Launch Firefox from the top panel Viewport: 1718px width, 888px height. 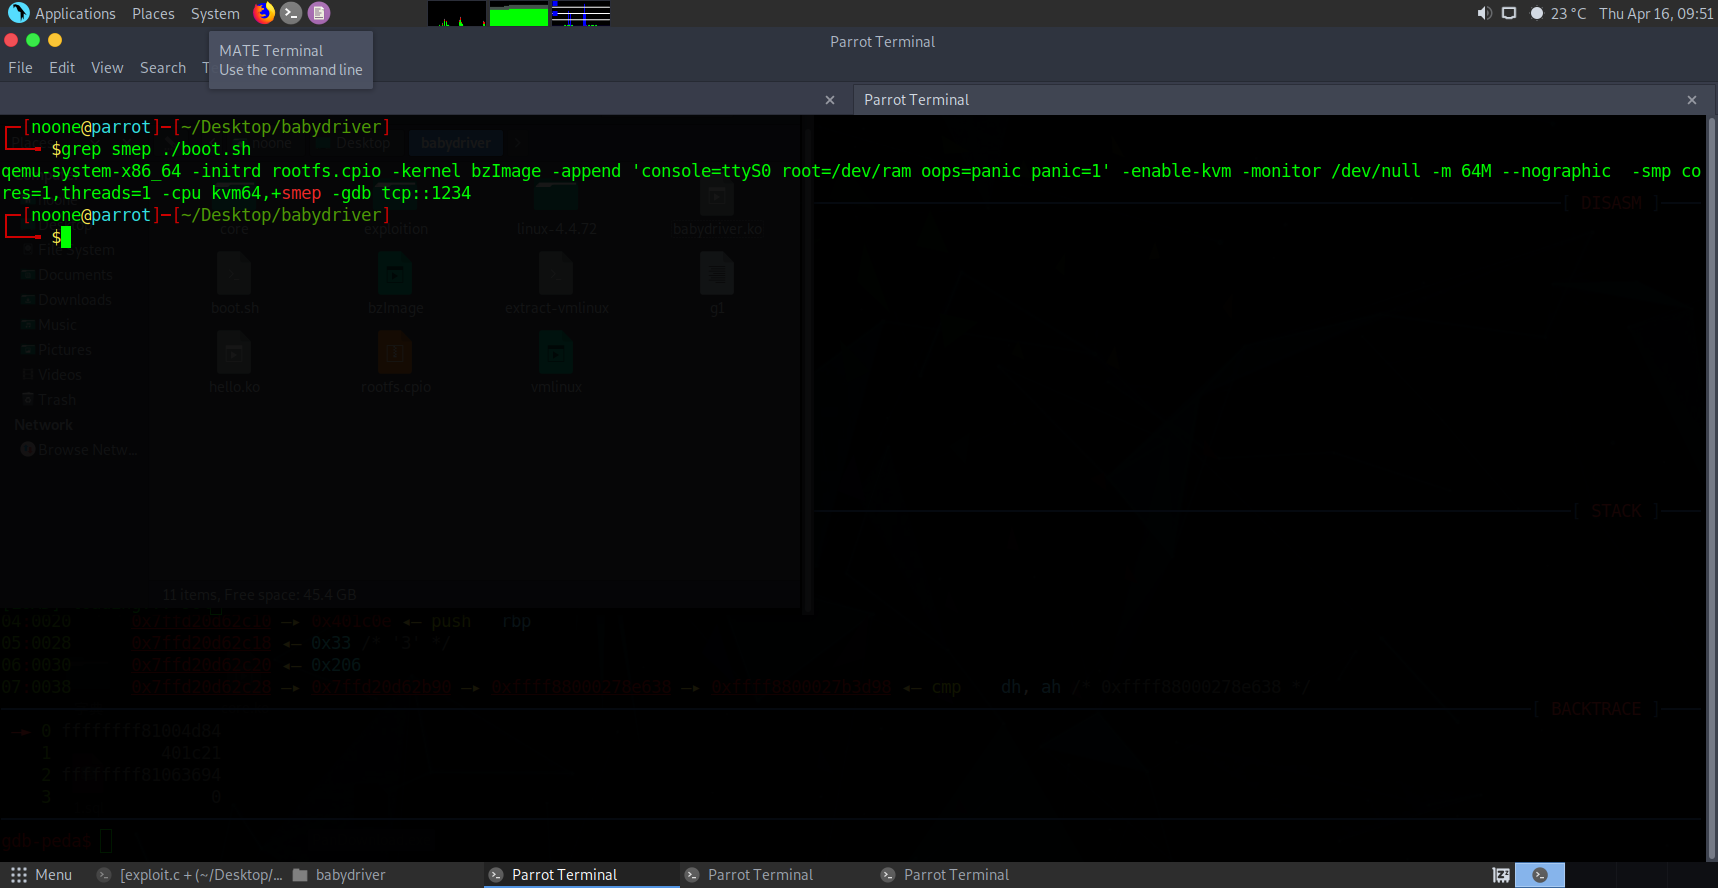264,13
